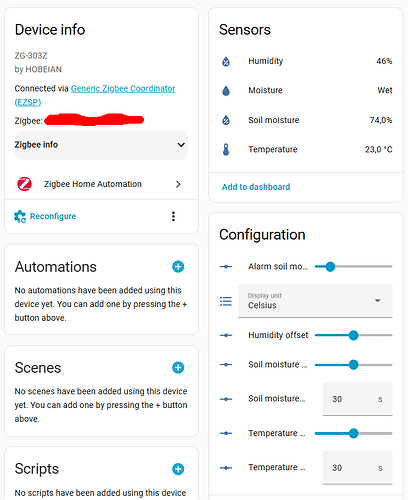Click the Temperature thermometer icon
The width and height of the screenshot is (408, 500).
[x=226, y=149]
